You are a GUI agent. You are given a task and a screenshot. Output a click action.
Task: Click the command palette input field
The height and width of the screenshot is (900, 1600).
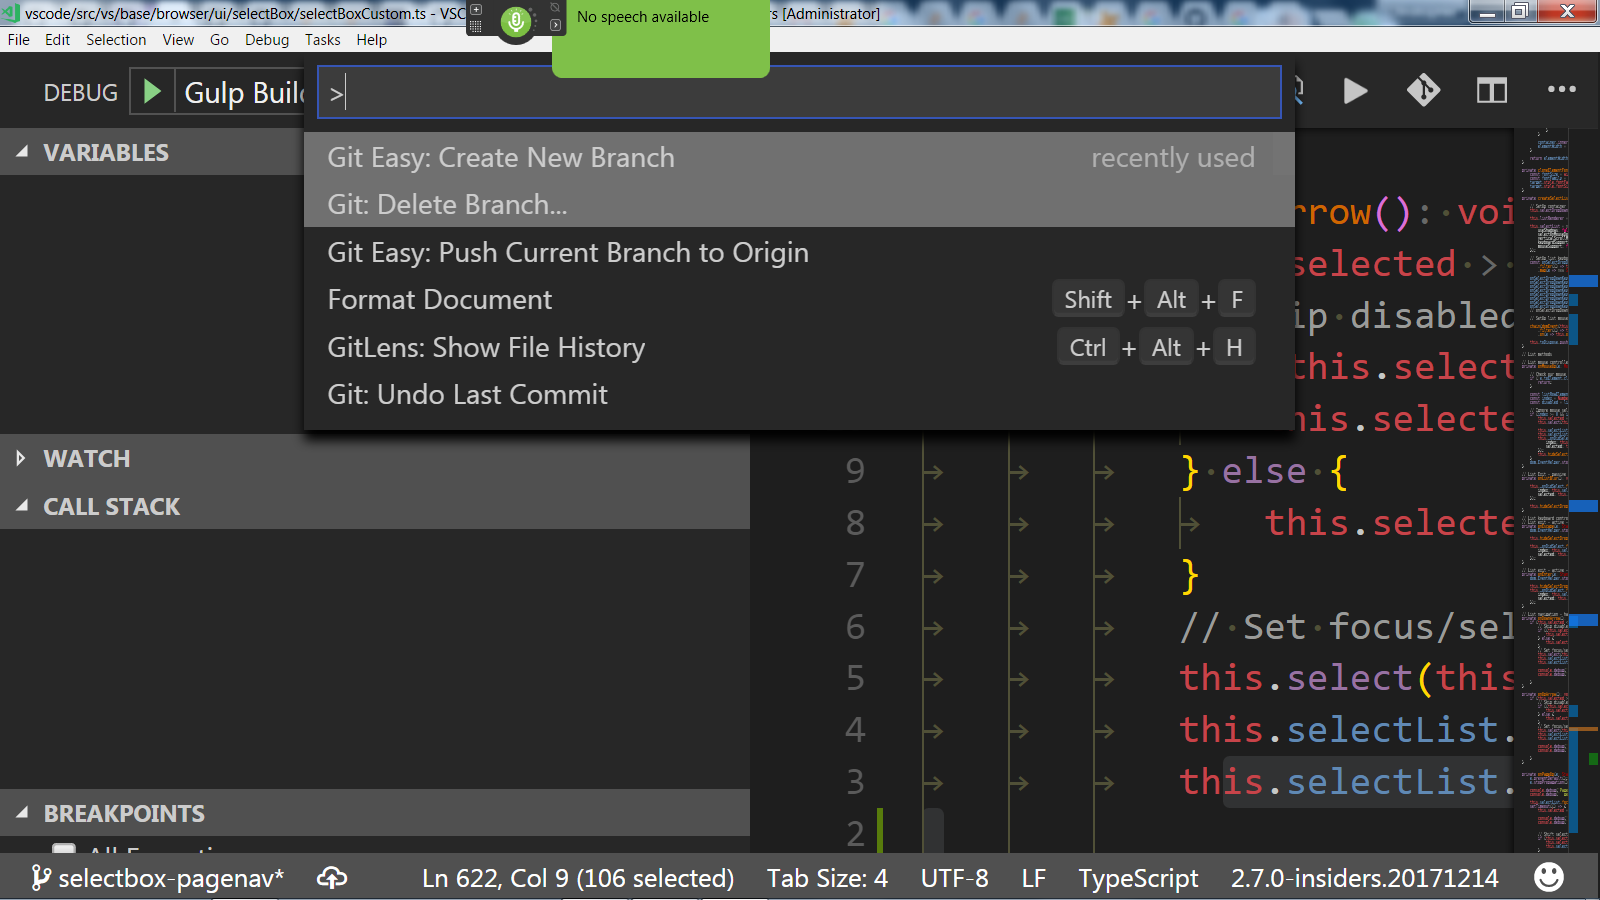pos(799,93)
